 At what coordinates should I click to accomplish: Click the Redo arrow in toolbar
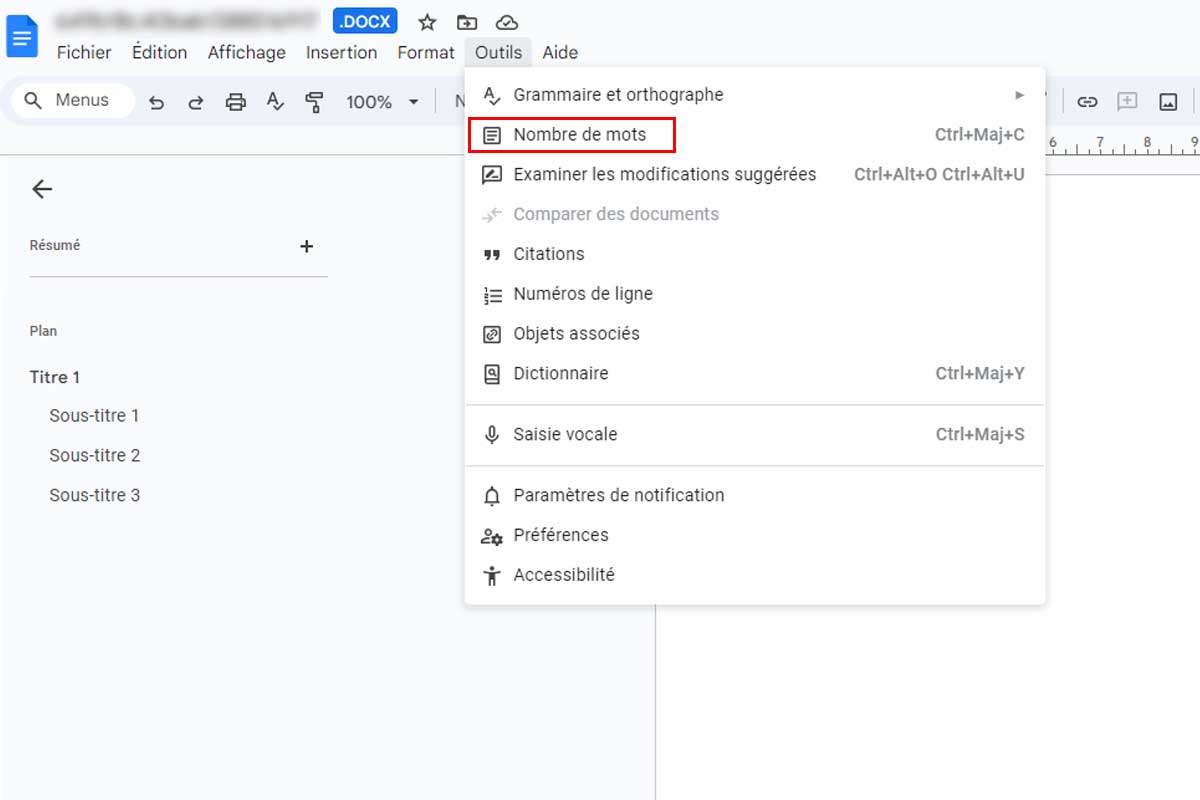196,102
